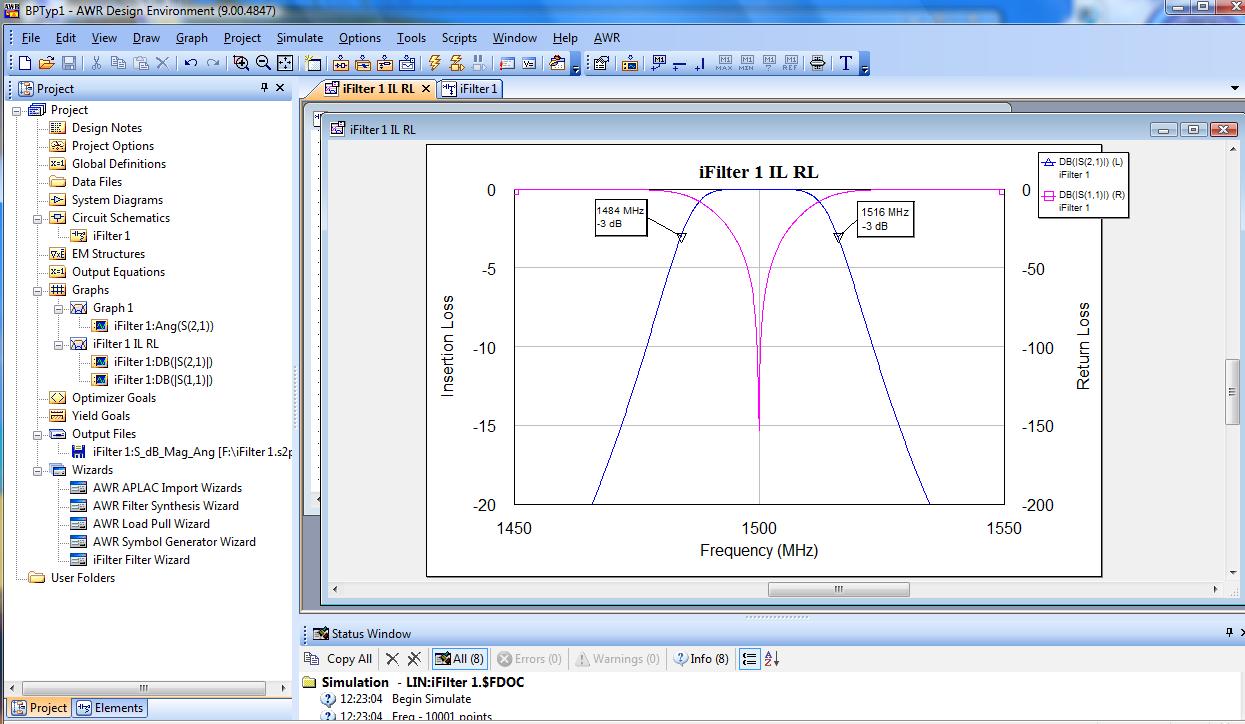Select Design Notes in project tree
Screen dimensions: 1245x724
point(107,128)
